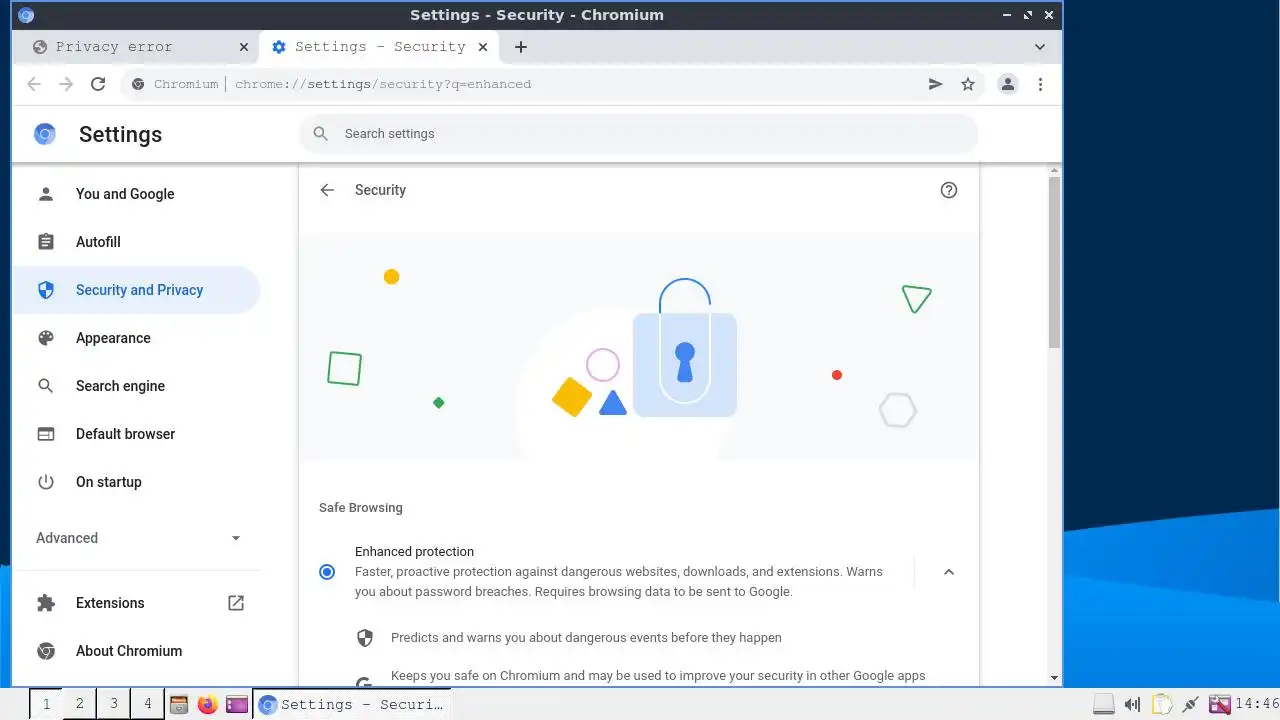1280x720 pixels.
Task: Open the tab search dropdown arrow
Action: coord(1040,47)
